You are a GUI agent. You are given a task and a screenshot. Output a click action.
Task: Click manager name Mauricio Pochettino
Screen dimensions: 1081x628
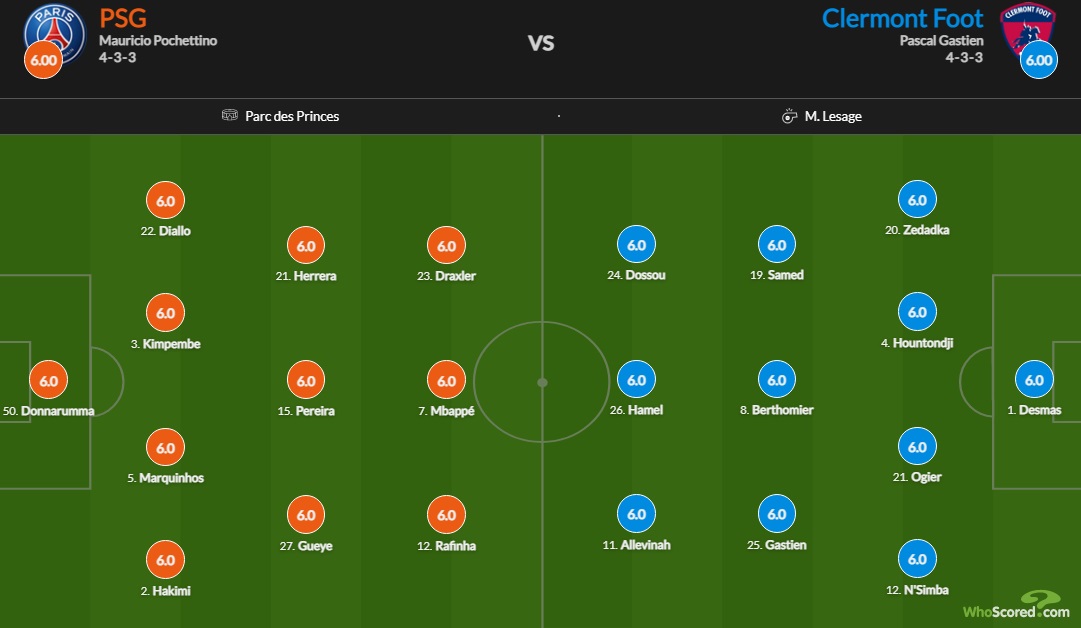[158, 41]
